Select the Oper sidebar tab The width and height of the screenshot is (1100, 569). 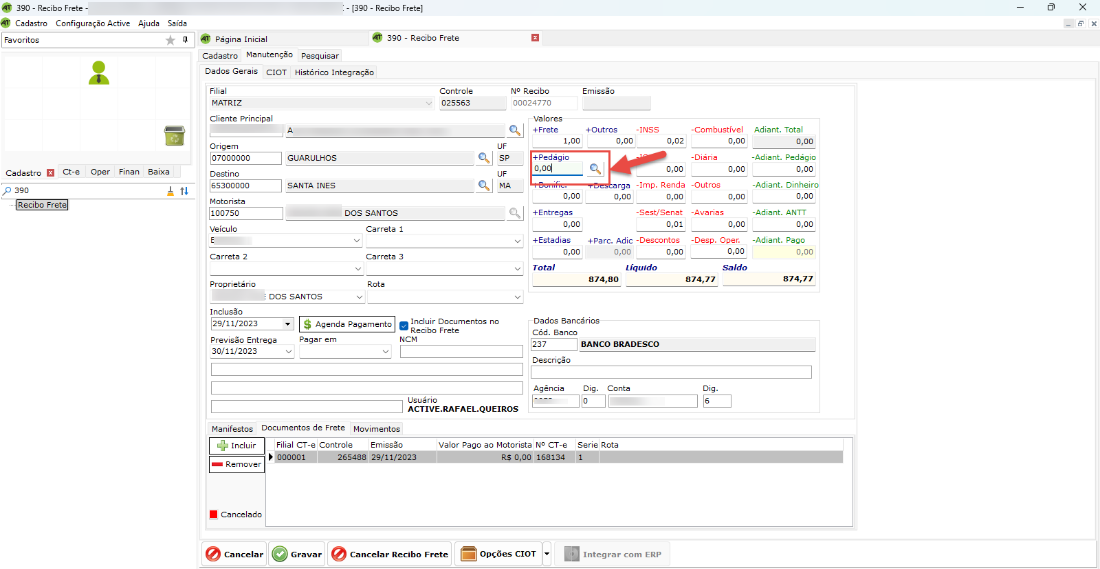(100, 172)
